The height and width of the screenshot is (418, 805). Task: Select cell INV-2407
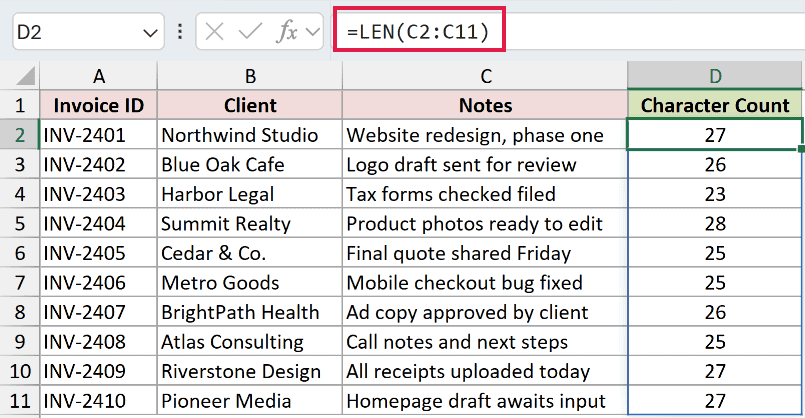99,312
